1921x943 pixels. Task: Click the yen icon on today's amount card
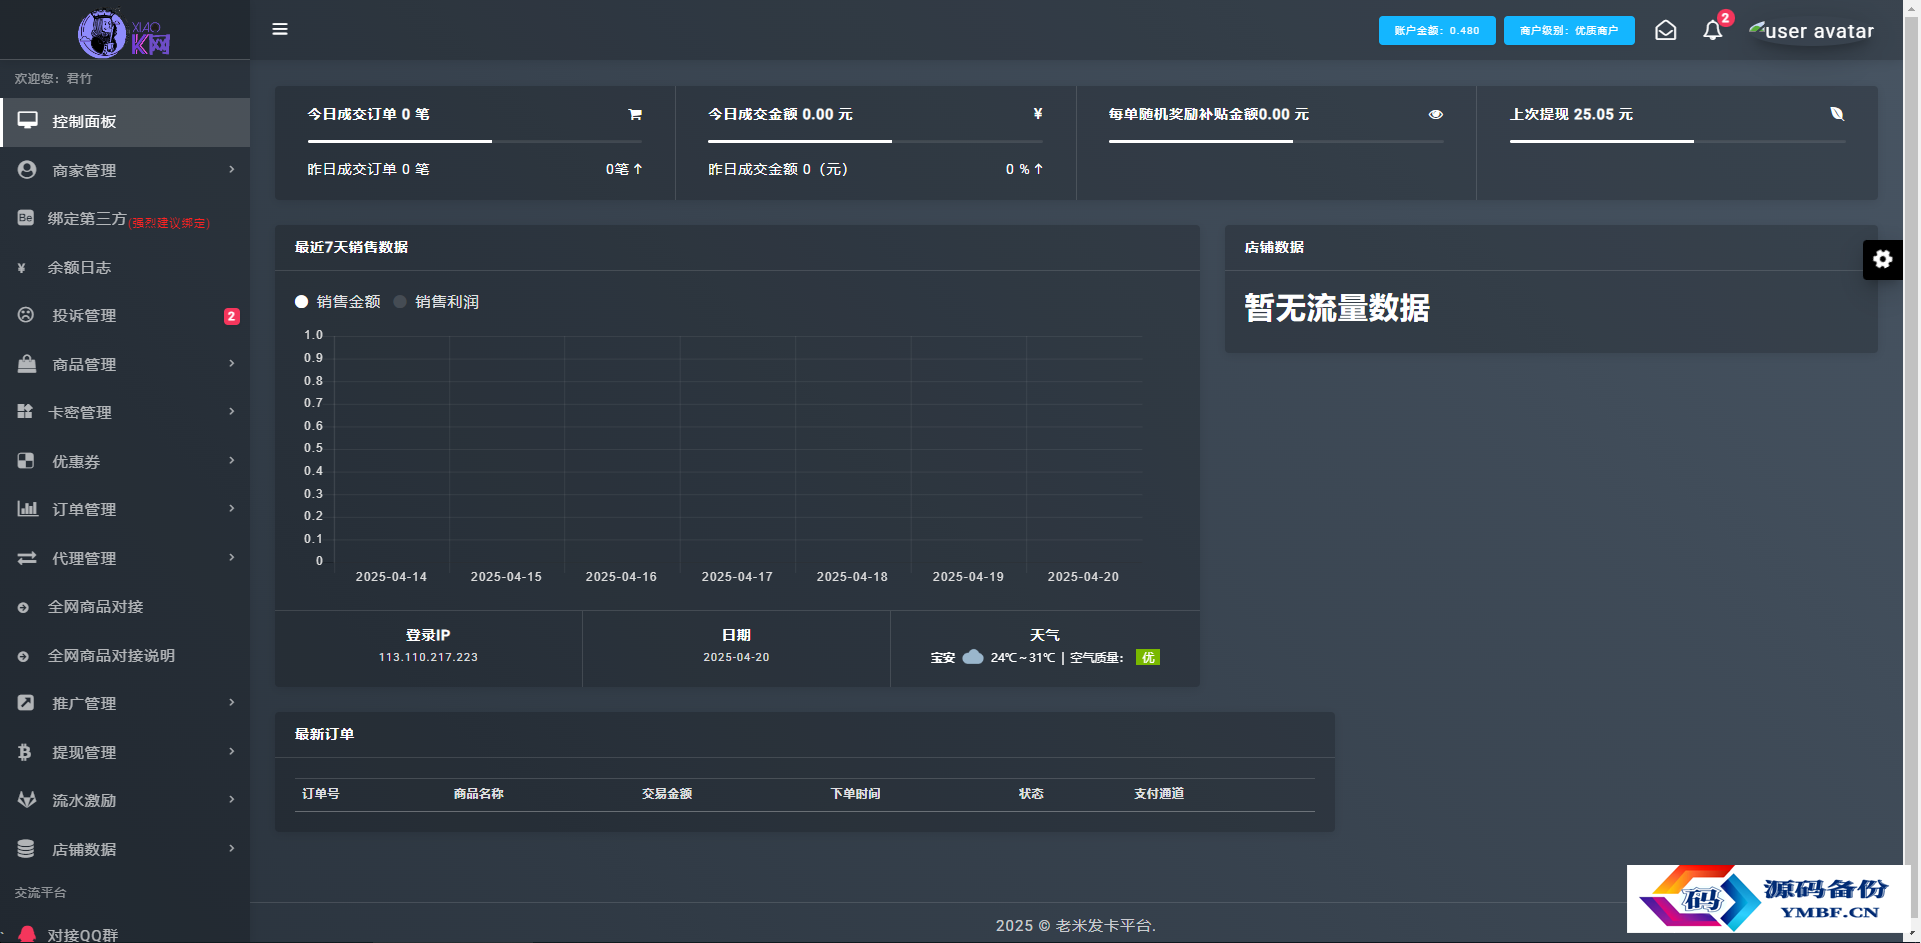[1038, 114]
